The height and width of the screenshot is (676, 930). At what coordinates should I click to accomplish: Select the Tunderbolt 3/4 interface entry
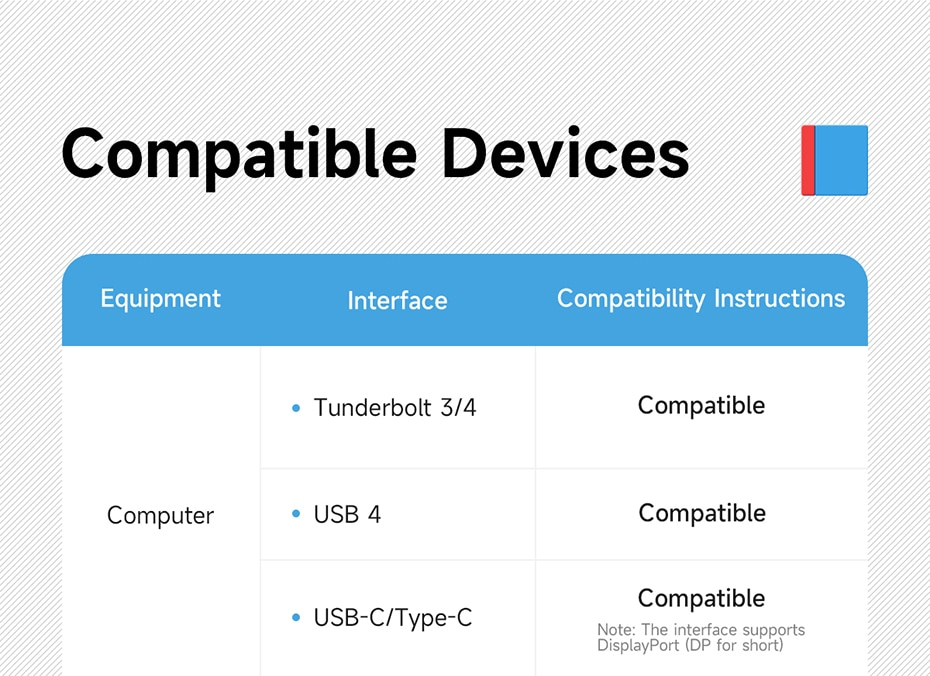point(395,408)
